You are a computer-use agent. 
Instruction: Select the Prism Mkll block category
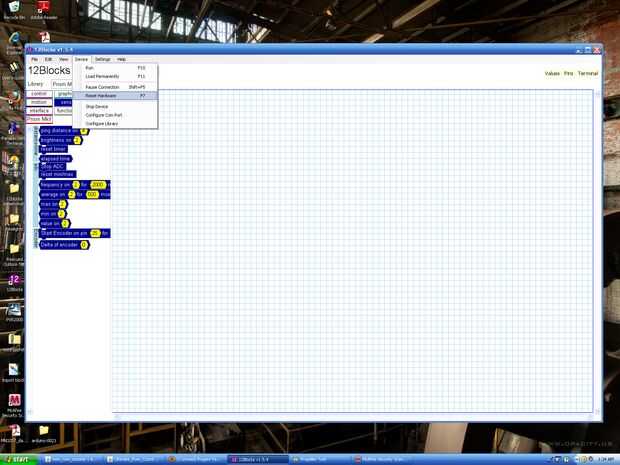click(39, 119)
